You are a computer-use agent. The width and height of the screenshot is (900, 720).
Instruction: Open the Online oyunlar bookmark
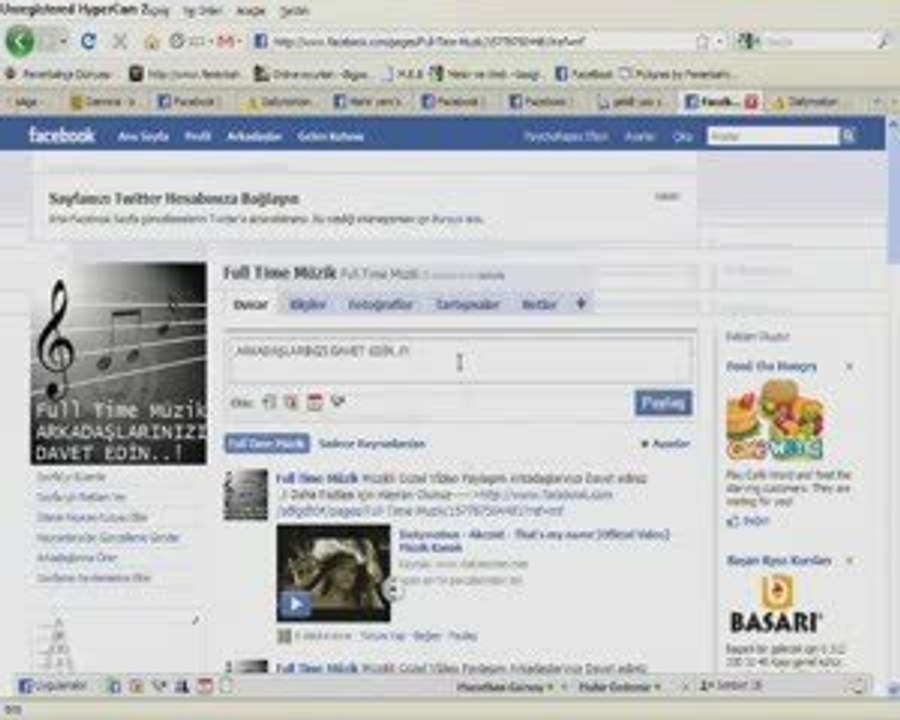coord(311,74)
